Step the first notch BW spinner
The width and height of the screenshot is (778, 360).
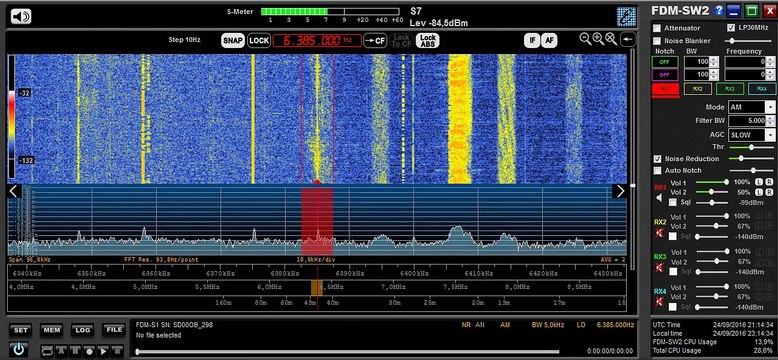pyautogui.click(x=714, y=62)
